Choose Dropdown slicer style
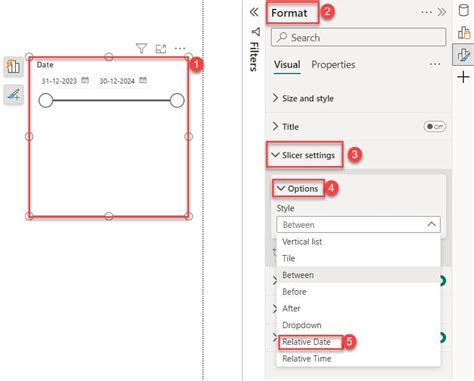The width and height of the screenshot is (474, 381). coord(358,325)
